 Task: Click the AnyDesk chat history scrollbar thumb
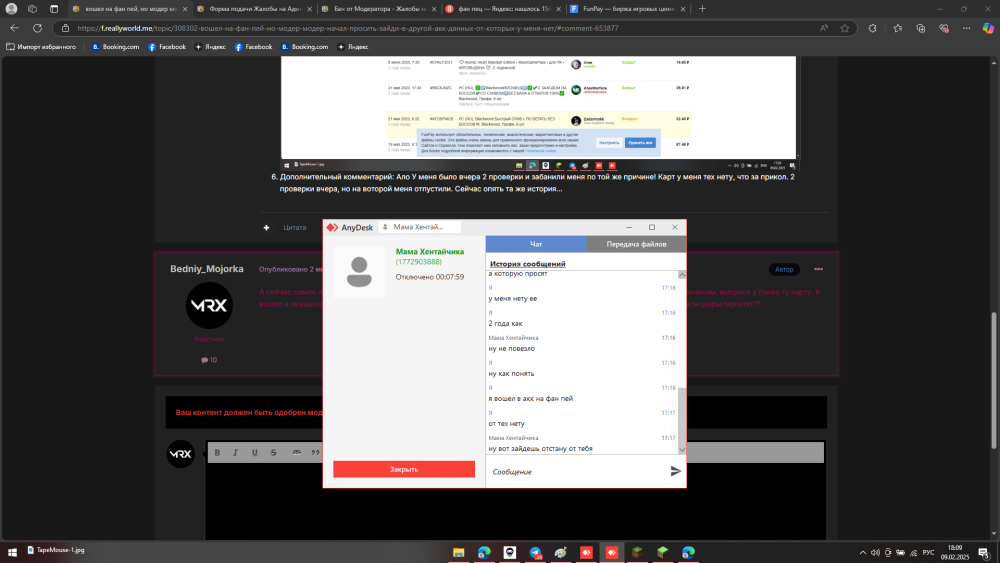(682, 416)
